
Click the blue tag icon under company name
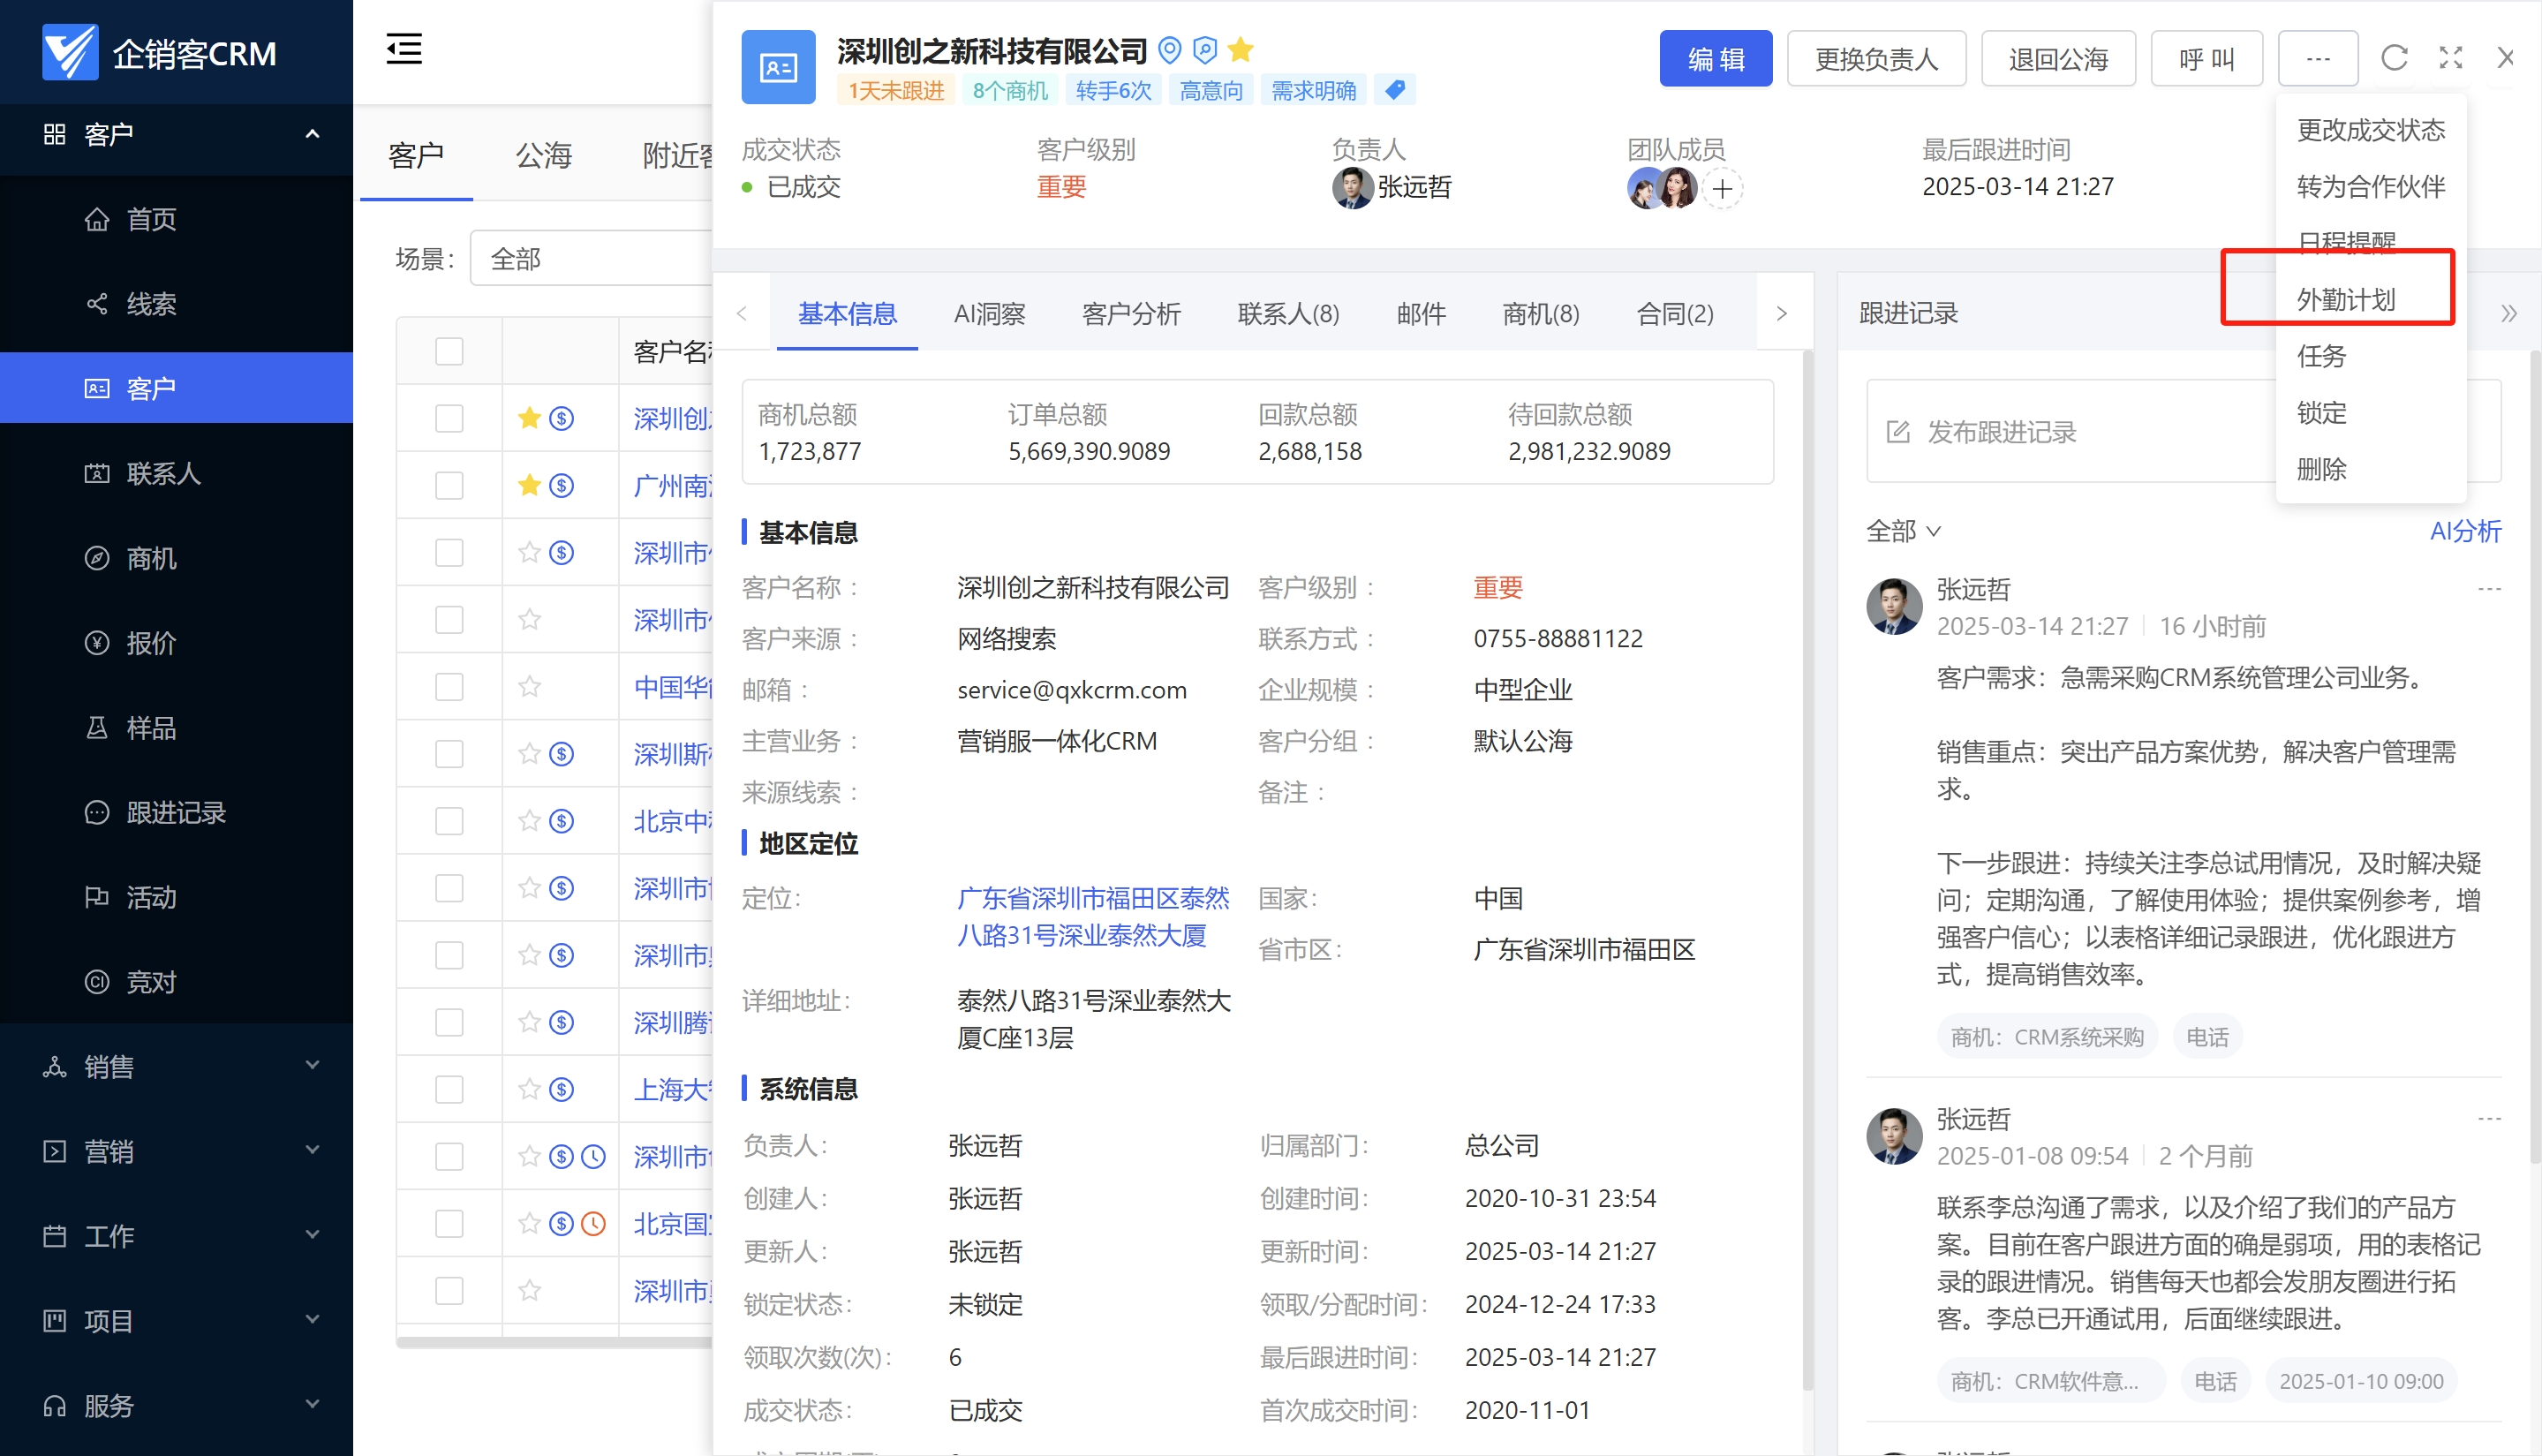1394,90
